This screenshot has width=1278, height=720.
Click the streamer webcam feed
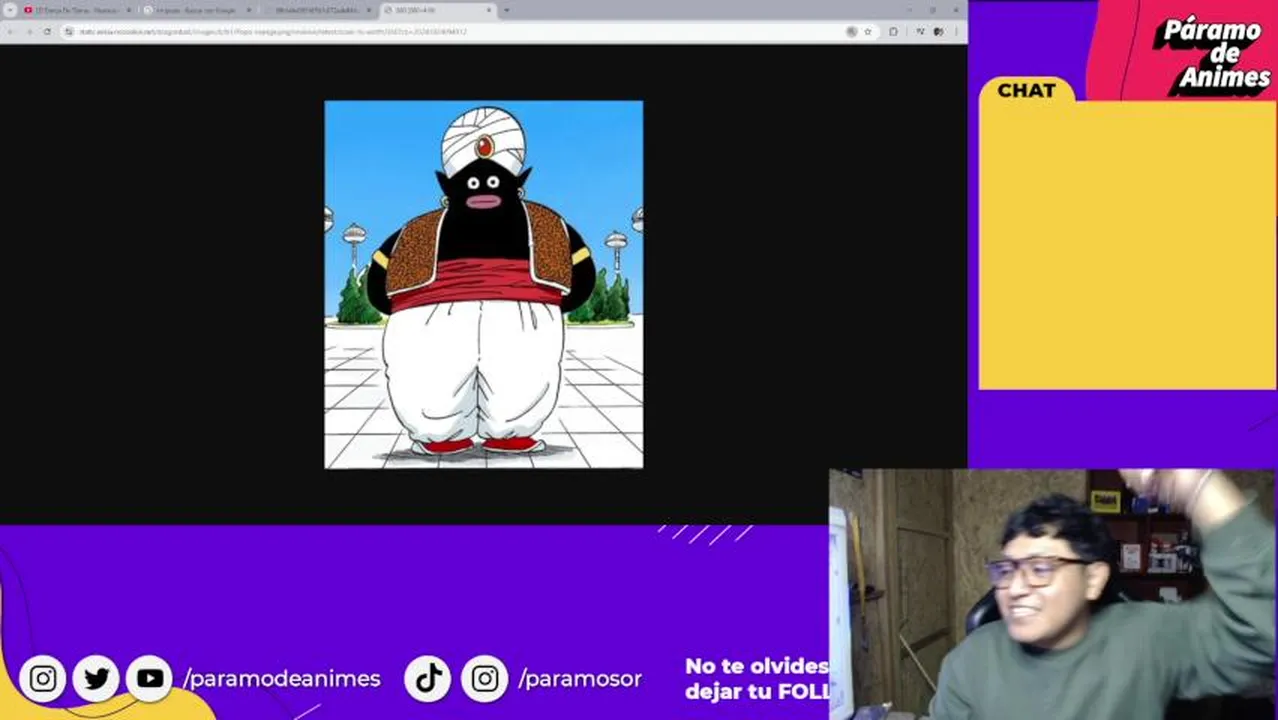point(1053,594)
